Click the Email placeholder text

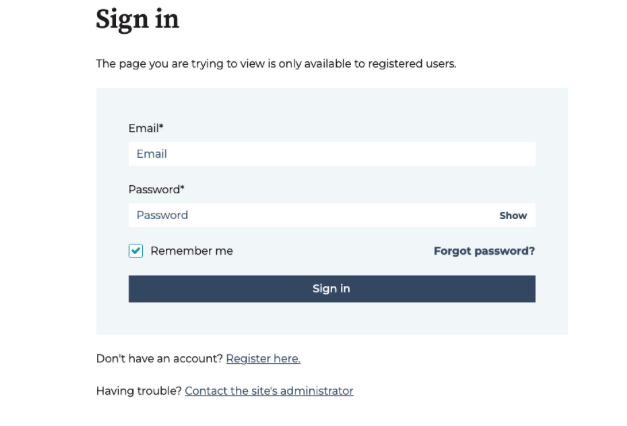coord(152,154)
